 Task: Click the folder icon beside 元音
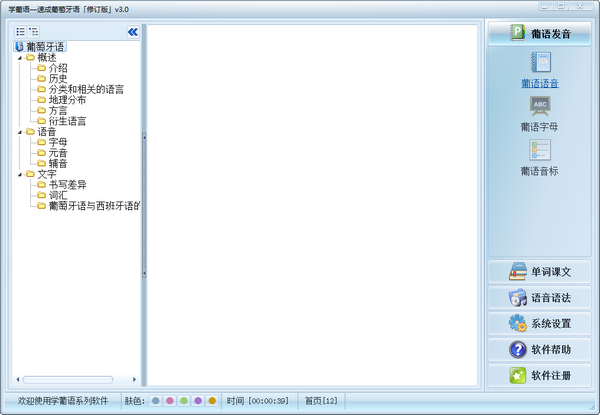point(41,153)
